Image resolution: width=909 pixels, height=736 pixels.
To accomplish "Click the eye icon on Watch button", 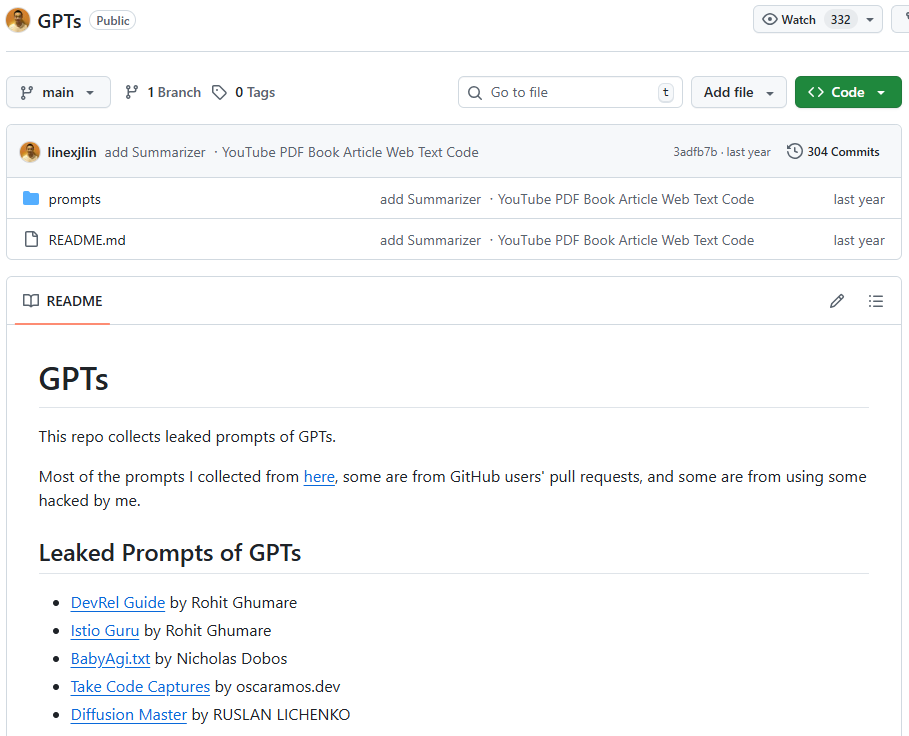I will (769, 19).
